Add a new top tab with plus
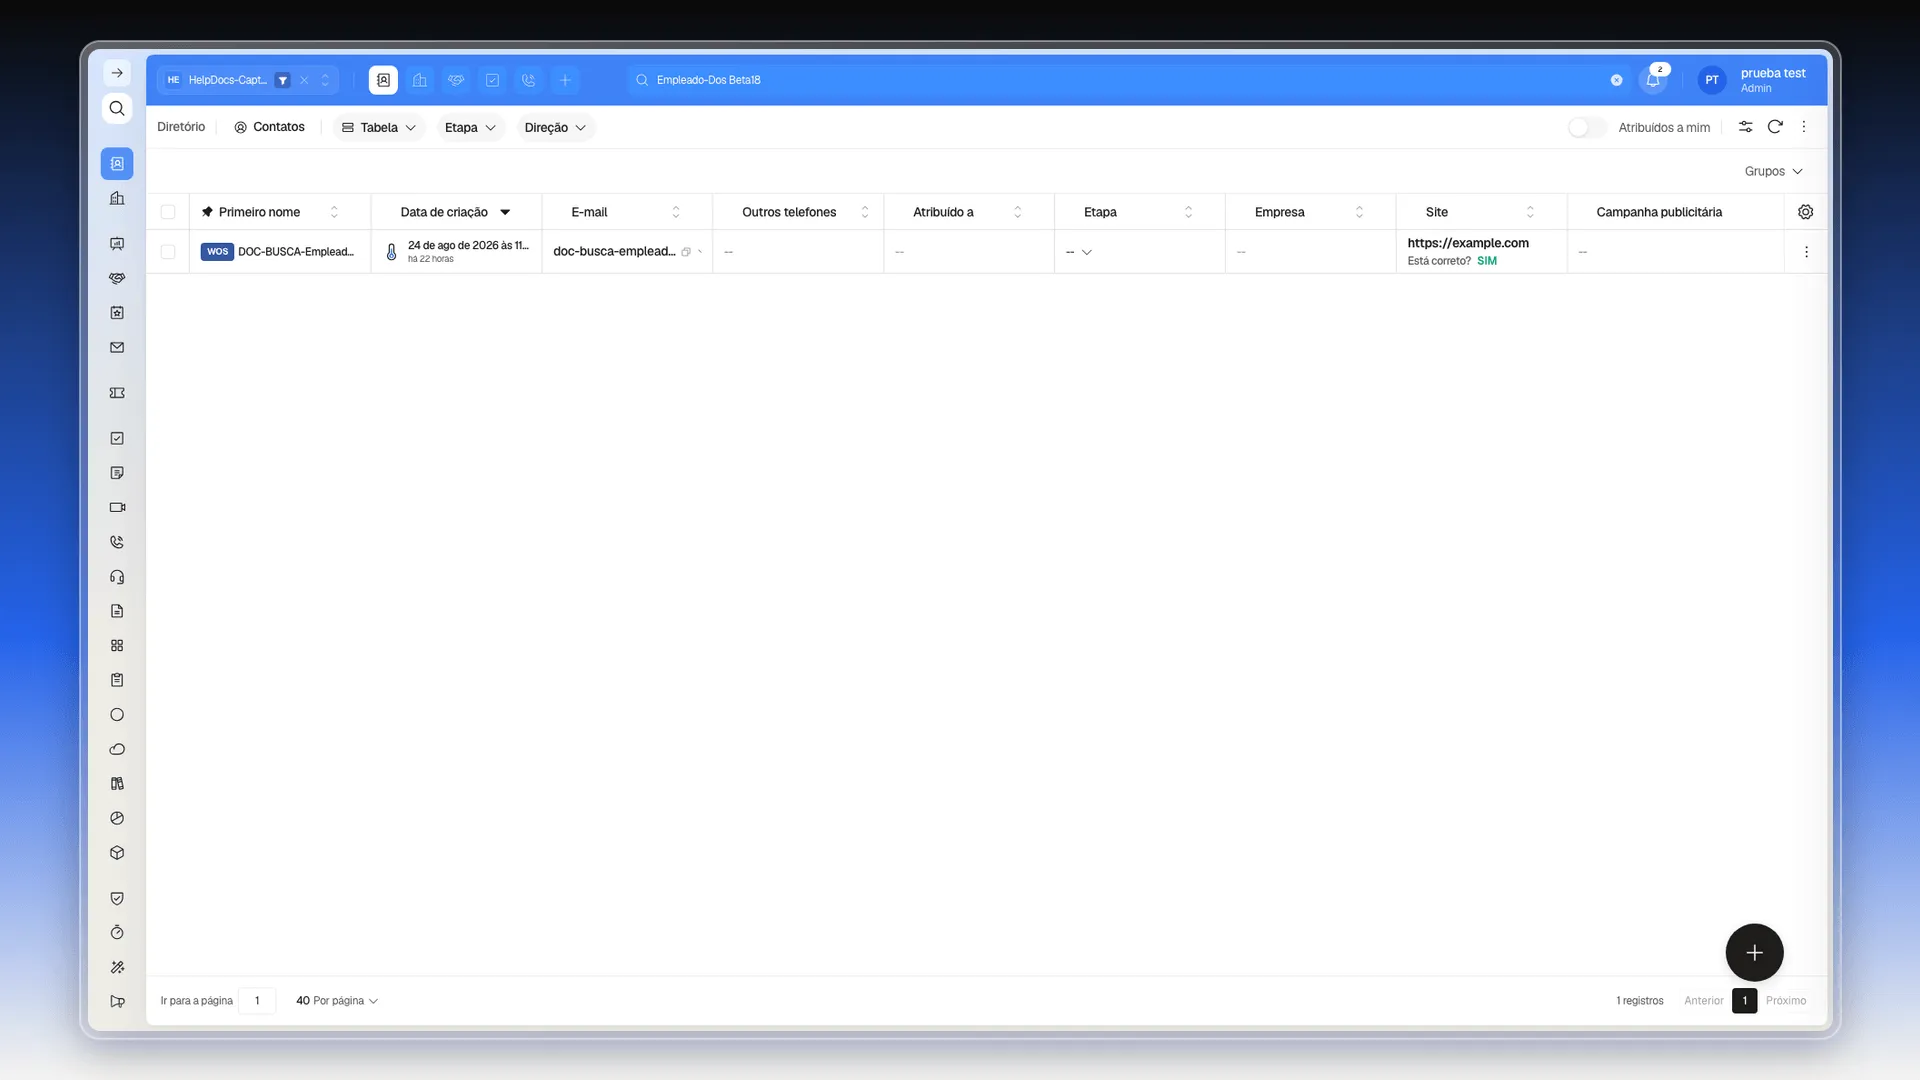1920x1080 pixels. (565, 80)
